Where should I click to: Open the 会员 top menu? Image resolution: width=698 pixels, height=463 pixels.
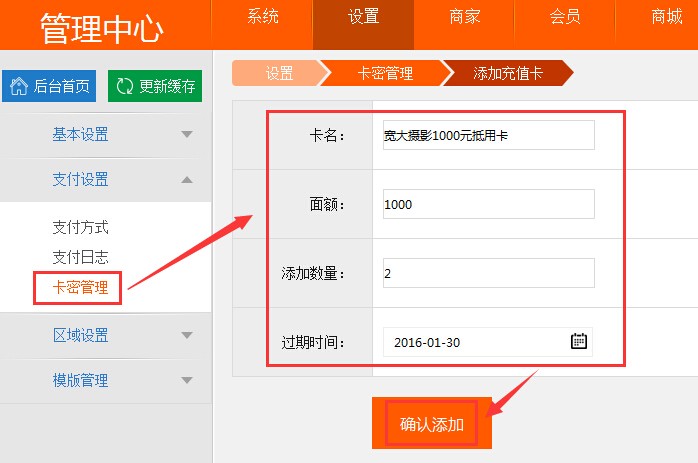click(565, 17)
